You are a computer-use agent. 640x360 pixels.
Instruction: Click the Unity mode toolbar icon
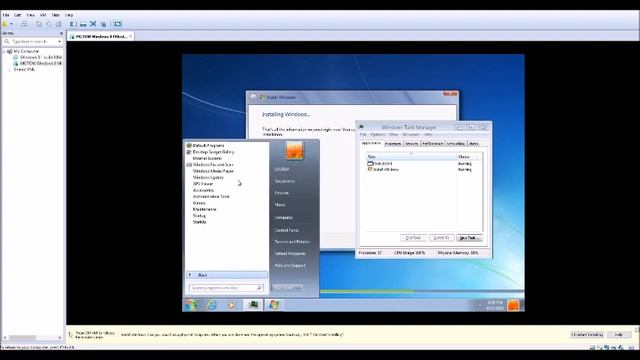click(x=103, y=24)
